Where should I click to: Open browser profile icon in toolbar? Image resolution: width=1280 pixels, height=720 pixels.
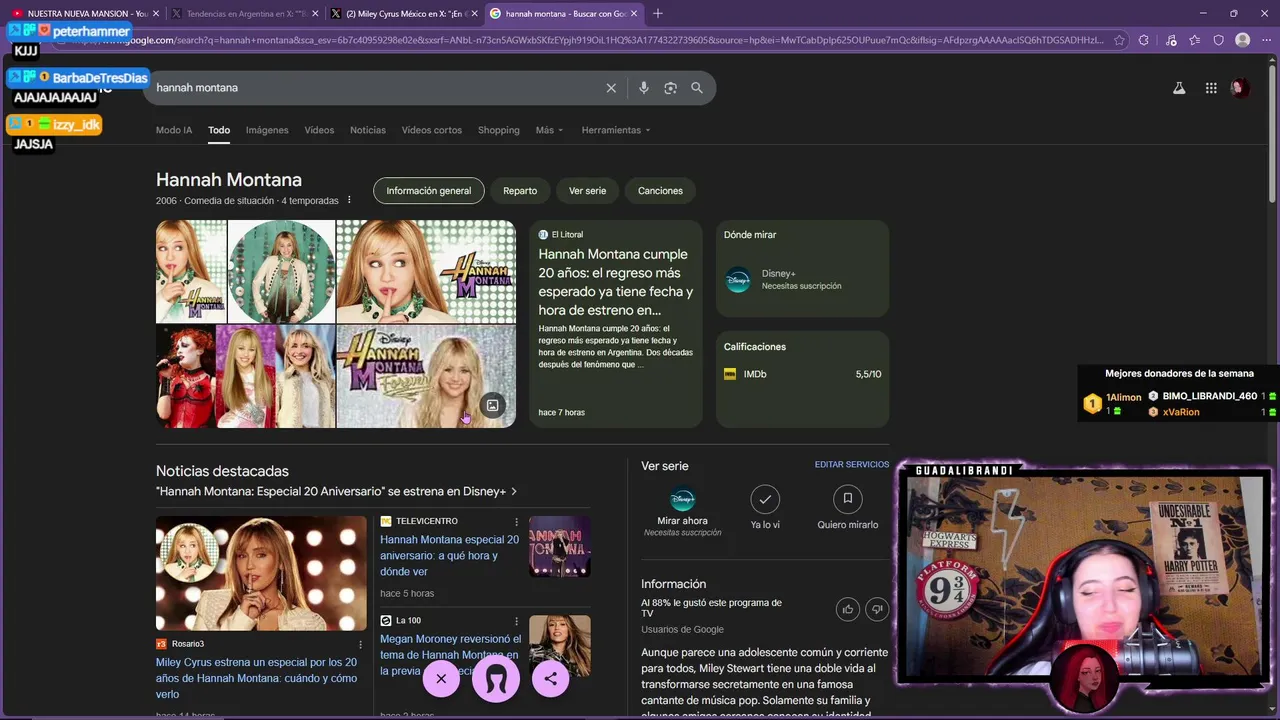point(1242,40)
